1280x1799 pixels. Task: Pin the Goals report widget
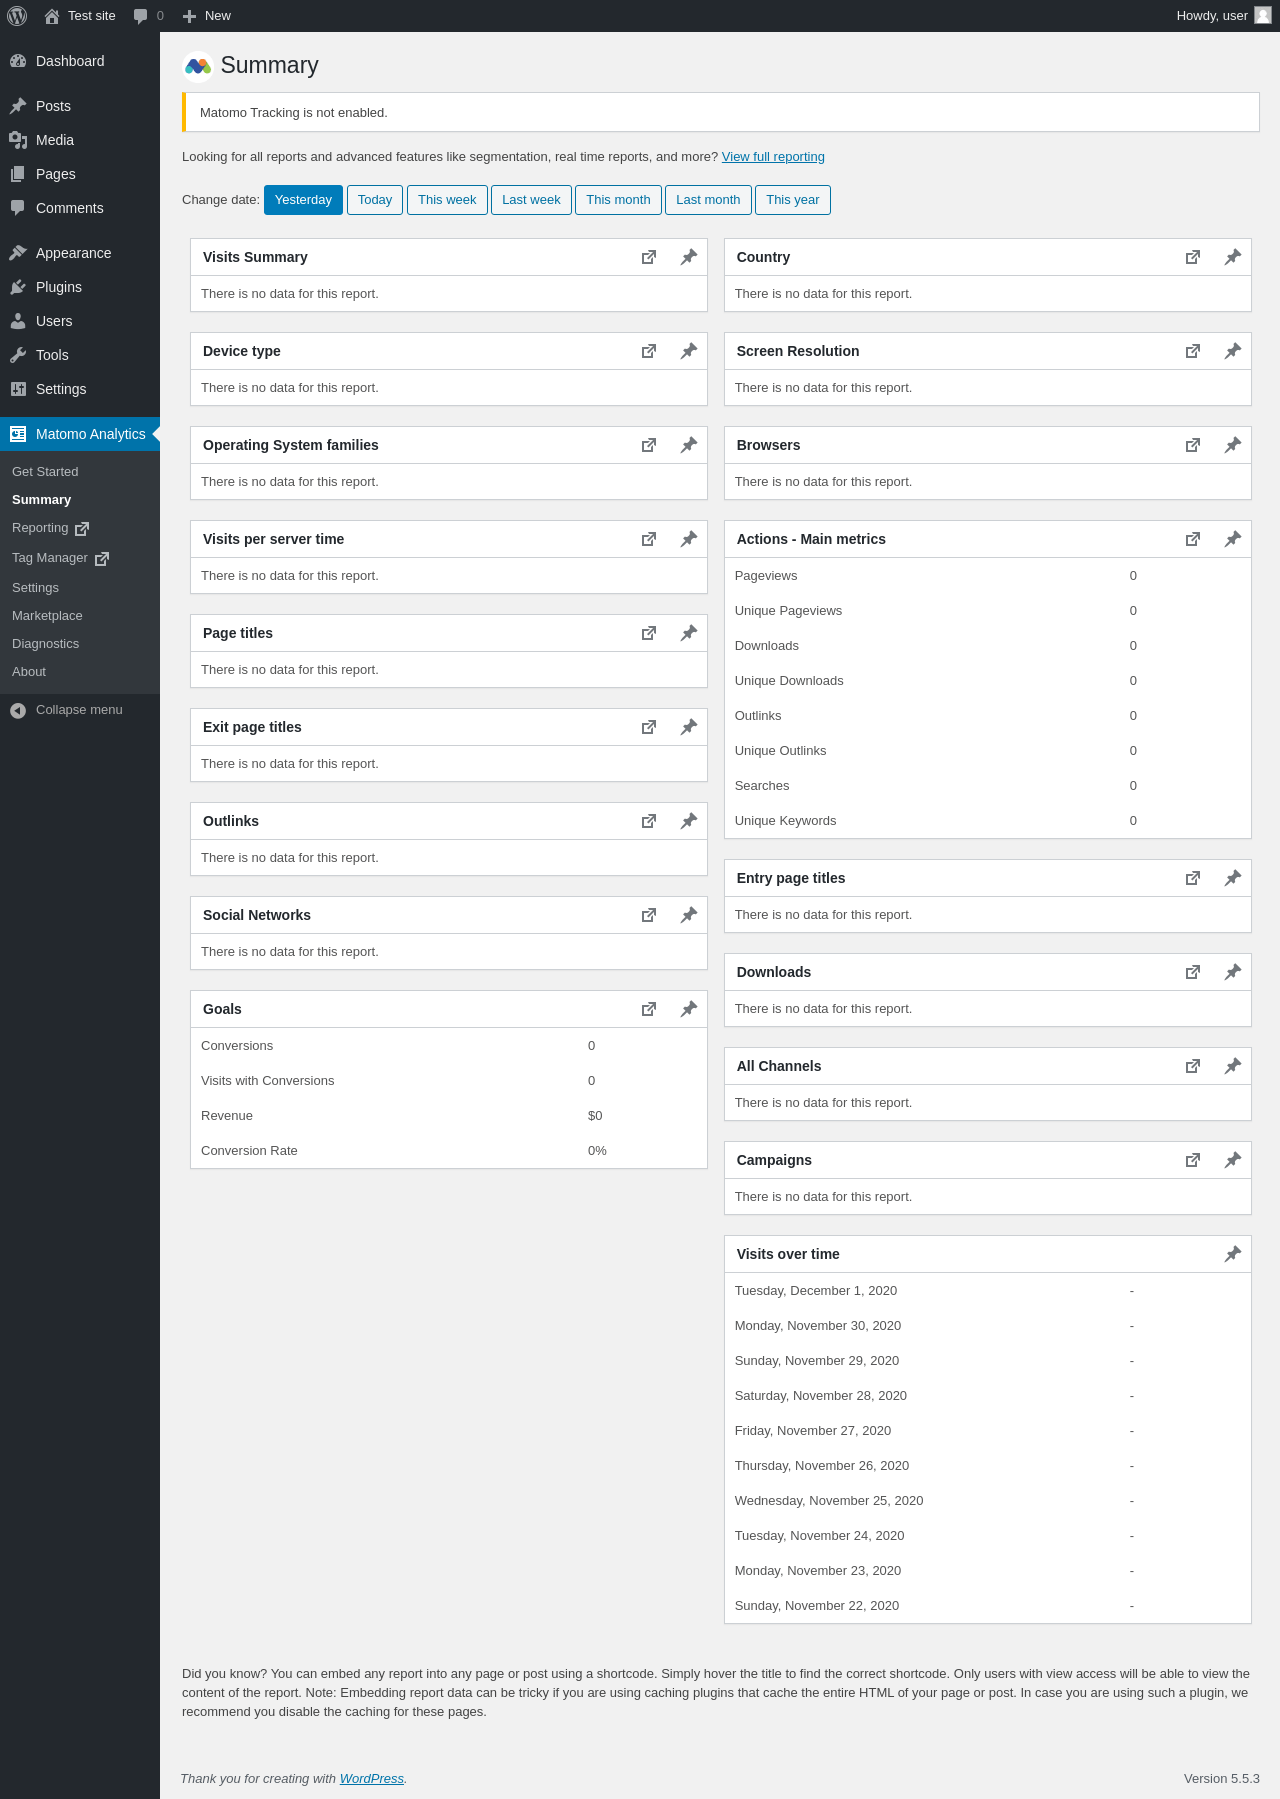[688, 1009]
